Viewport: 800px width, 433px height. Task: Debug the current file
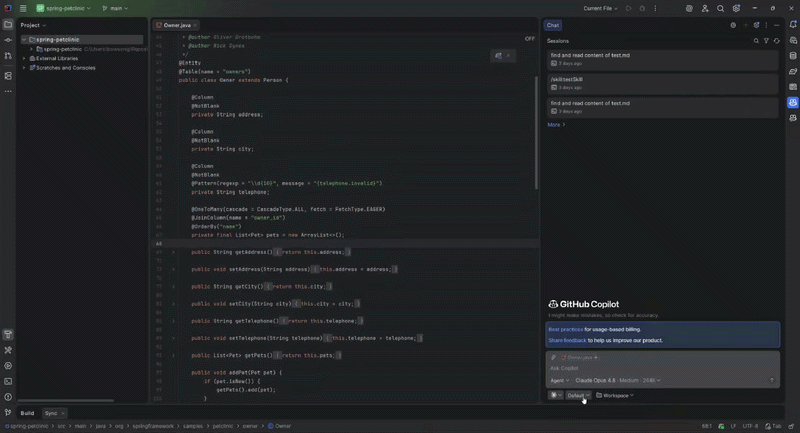(x=642, y=8)
